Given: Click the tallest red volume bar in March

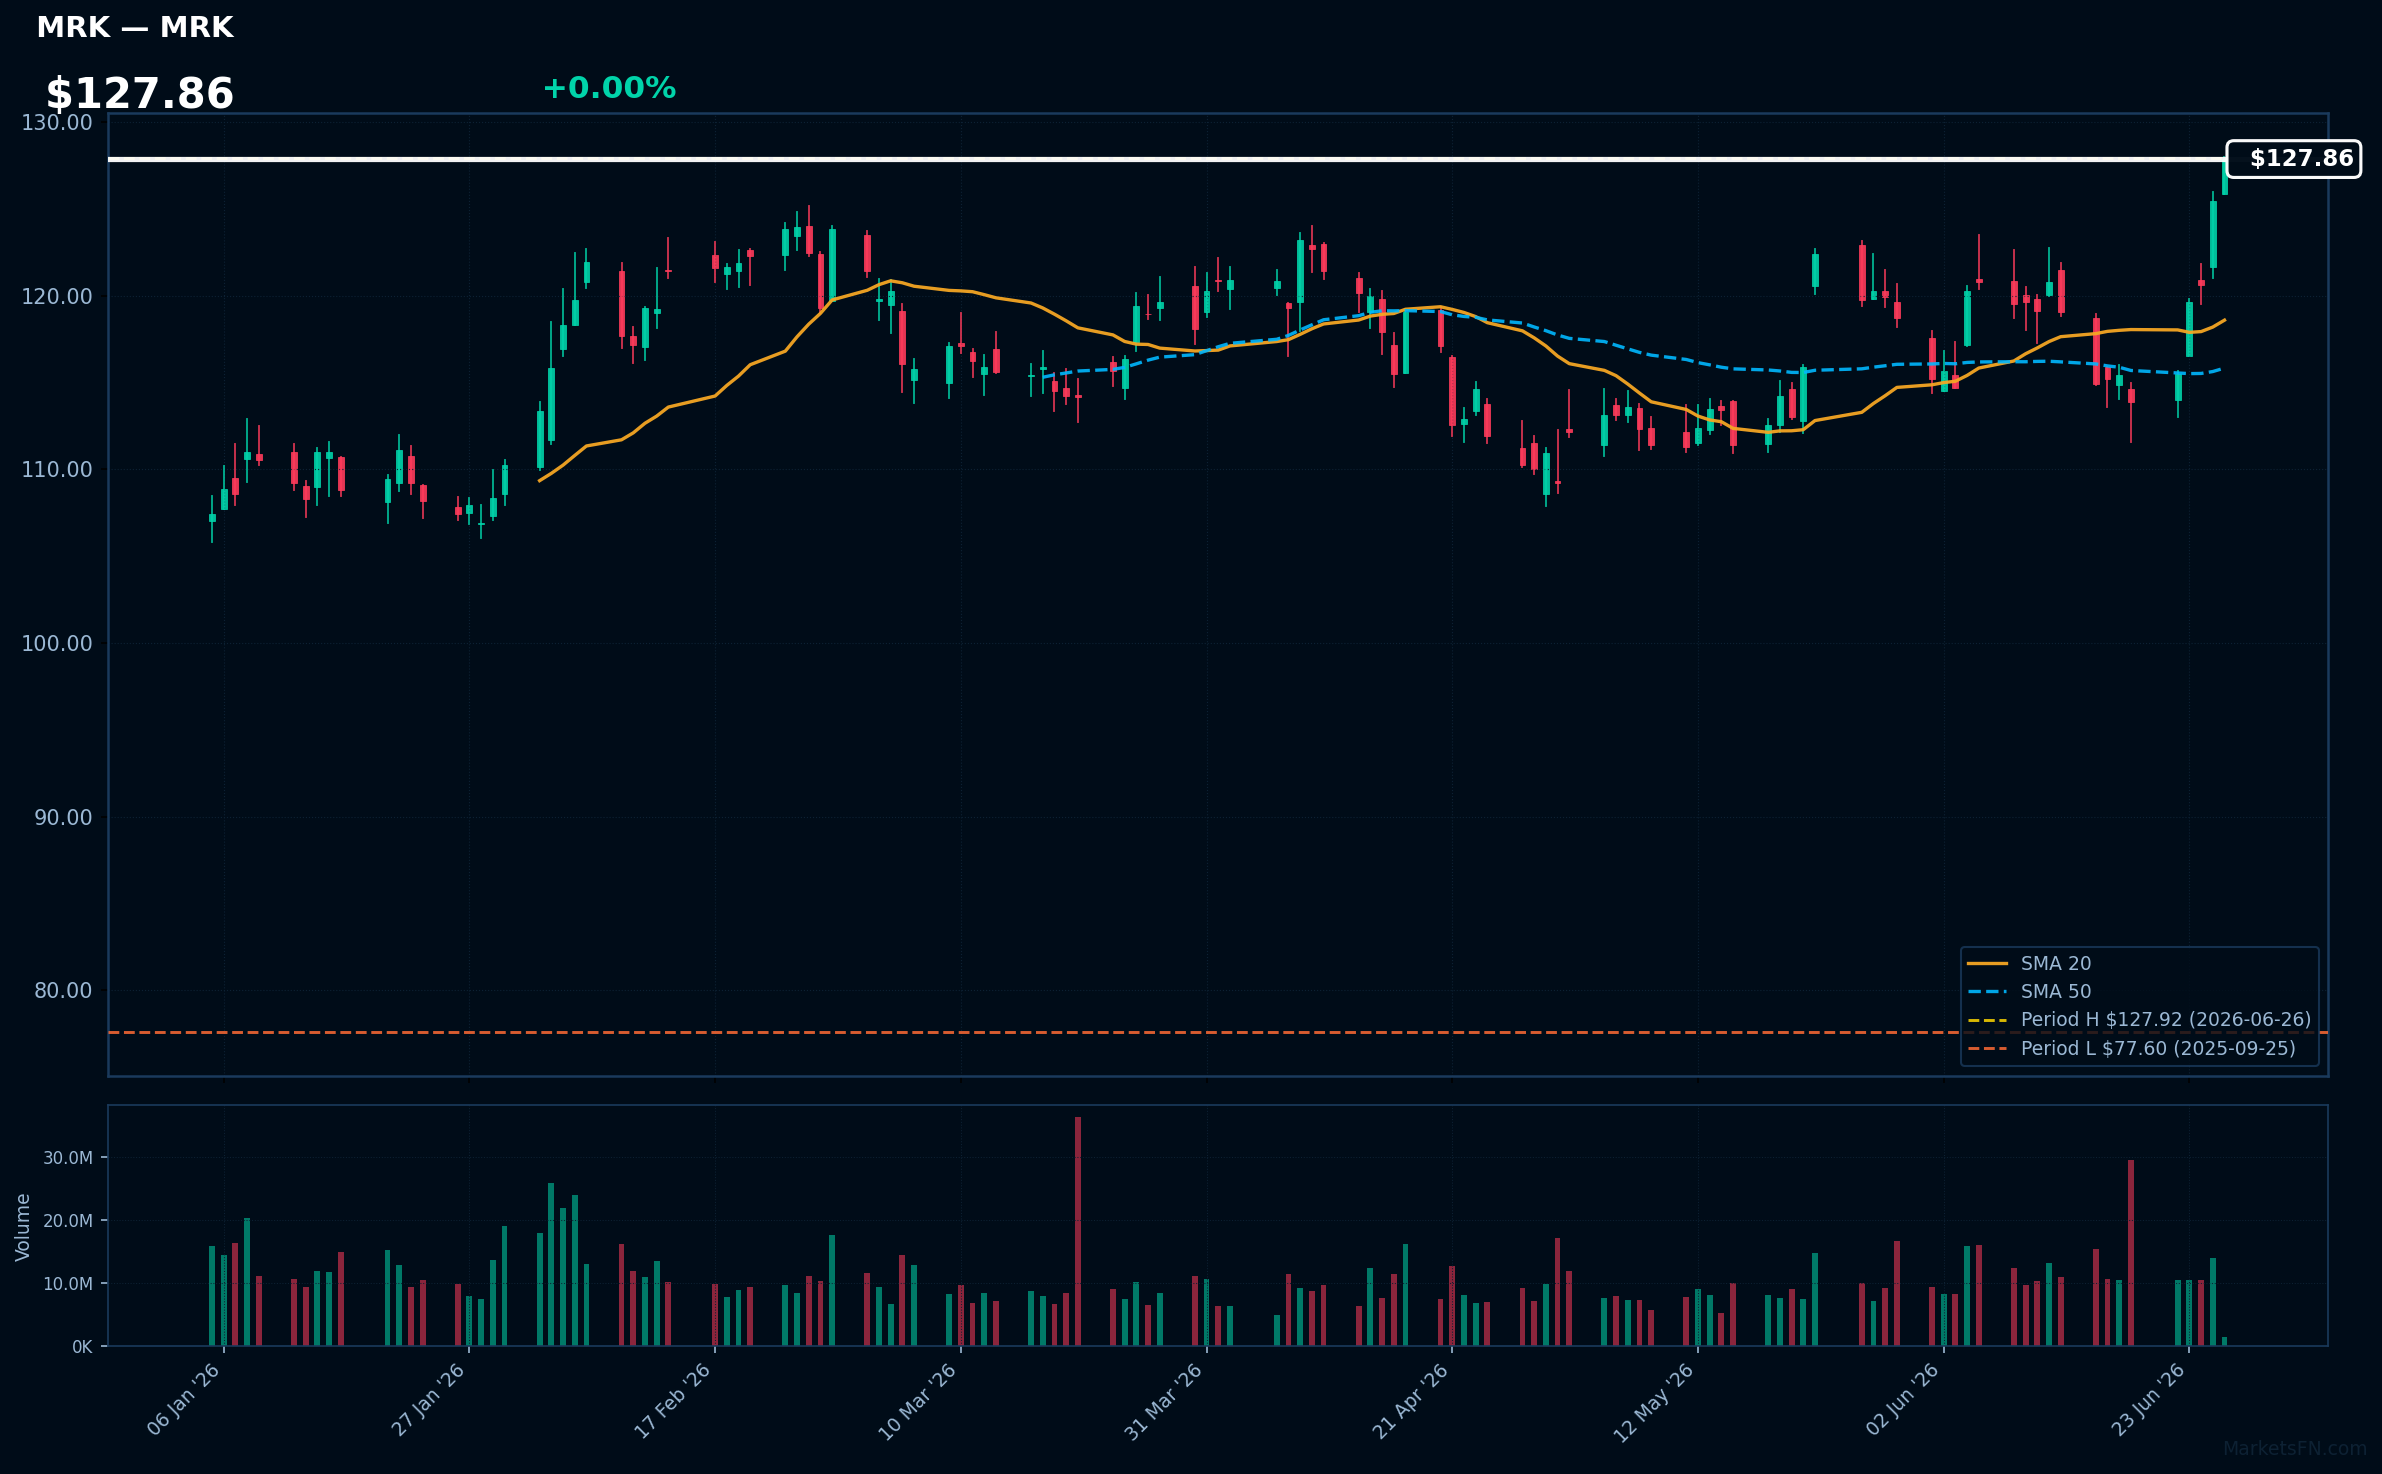Looking at the screenshot, I should point(1078,1231).
